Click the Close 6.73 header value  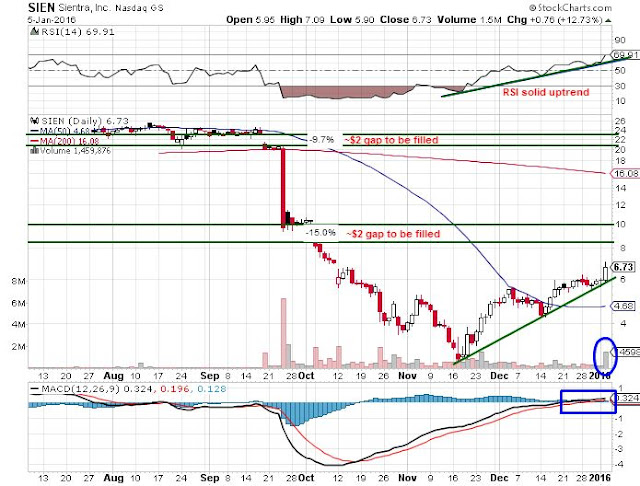click(406, 20)
